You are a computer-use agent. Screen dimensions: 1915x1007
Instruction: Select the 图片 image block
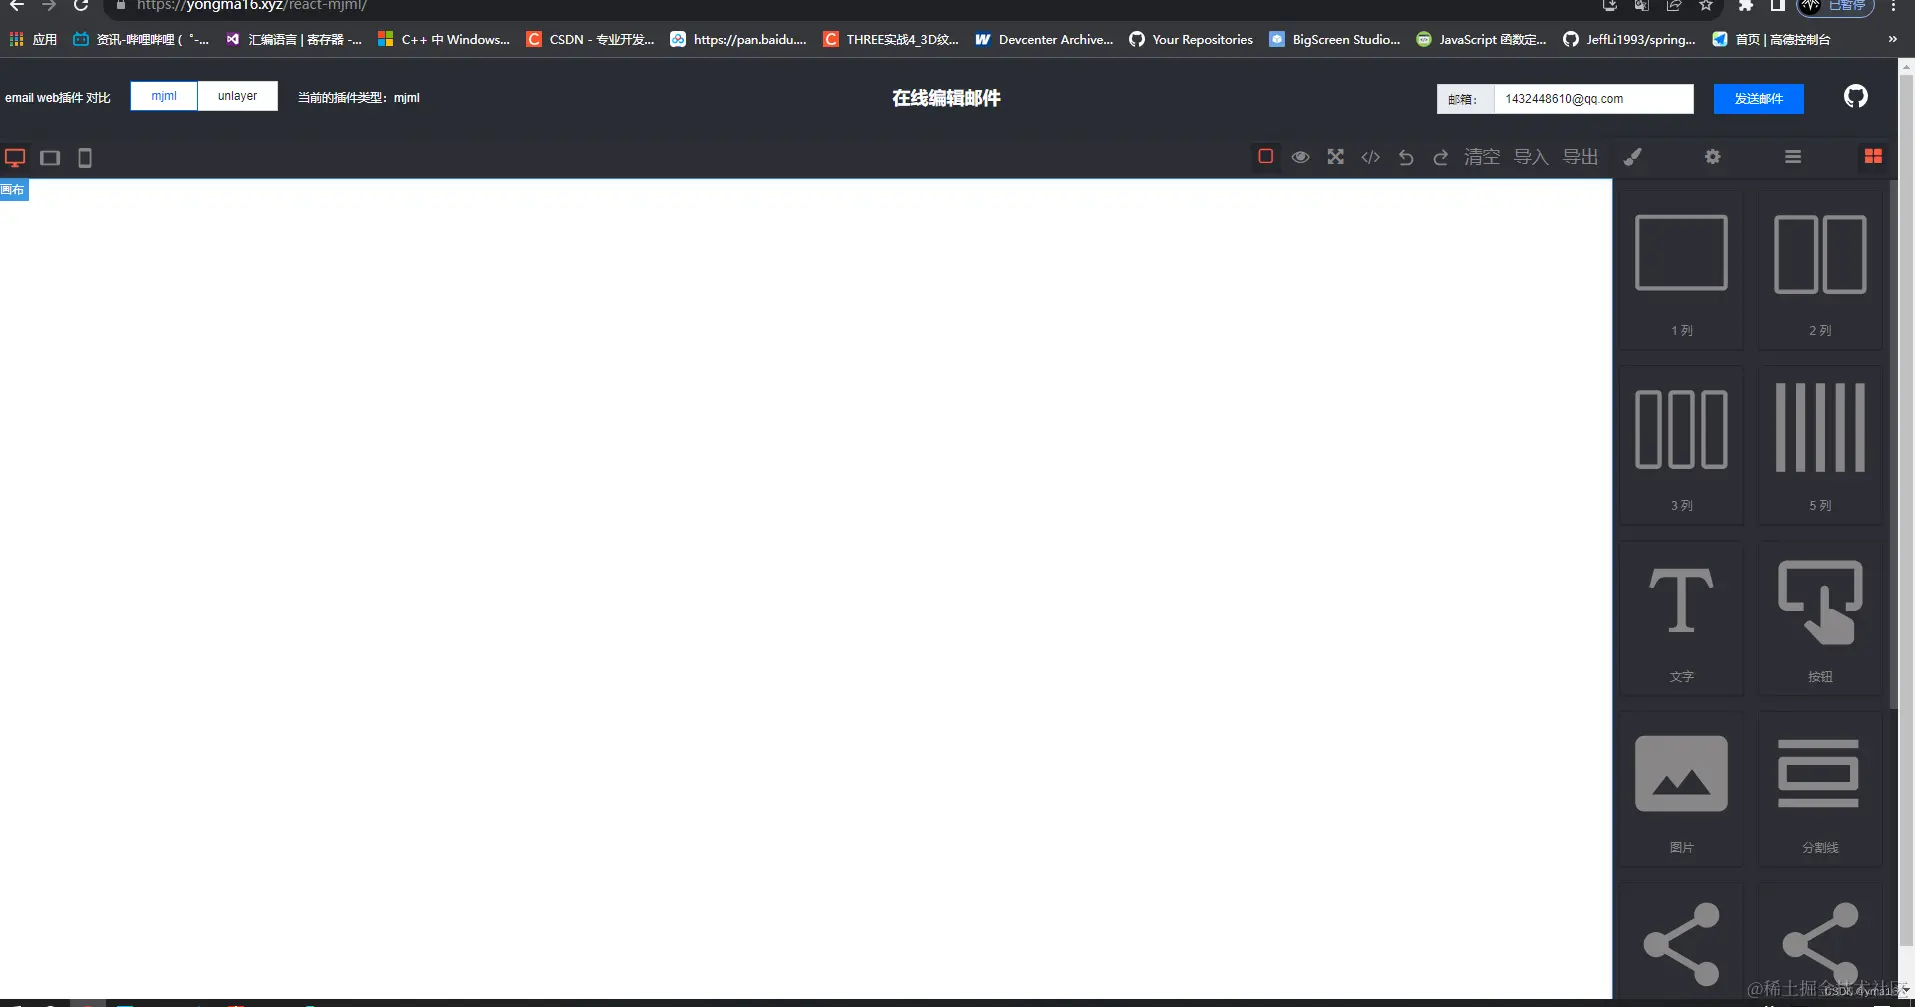tap(1681, 790)
